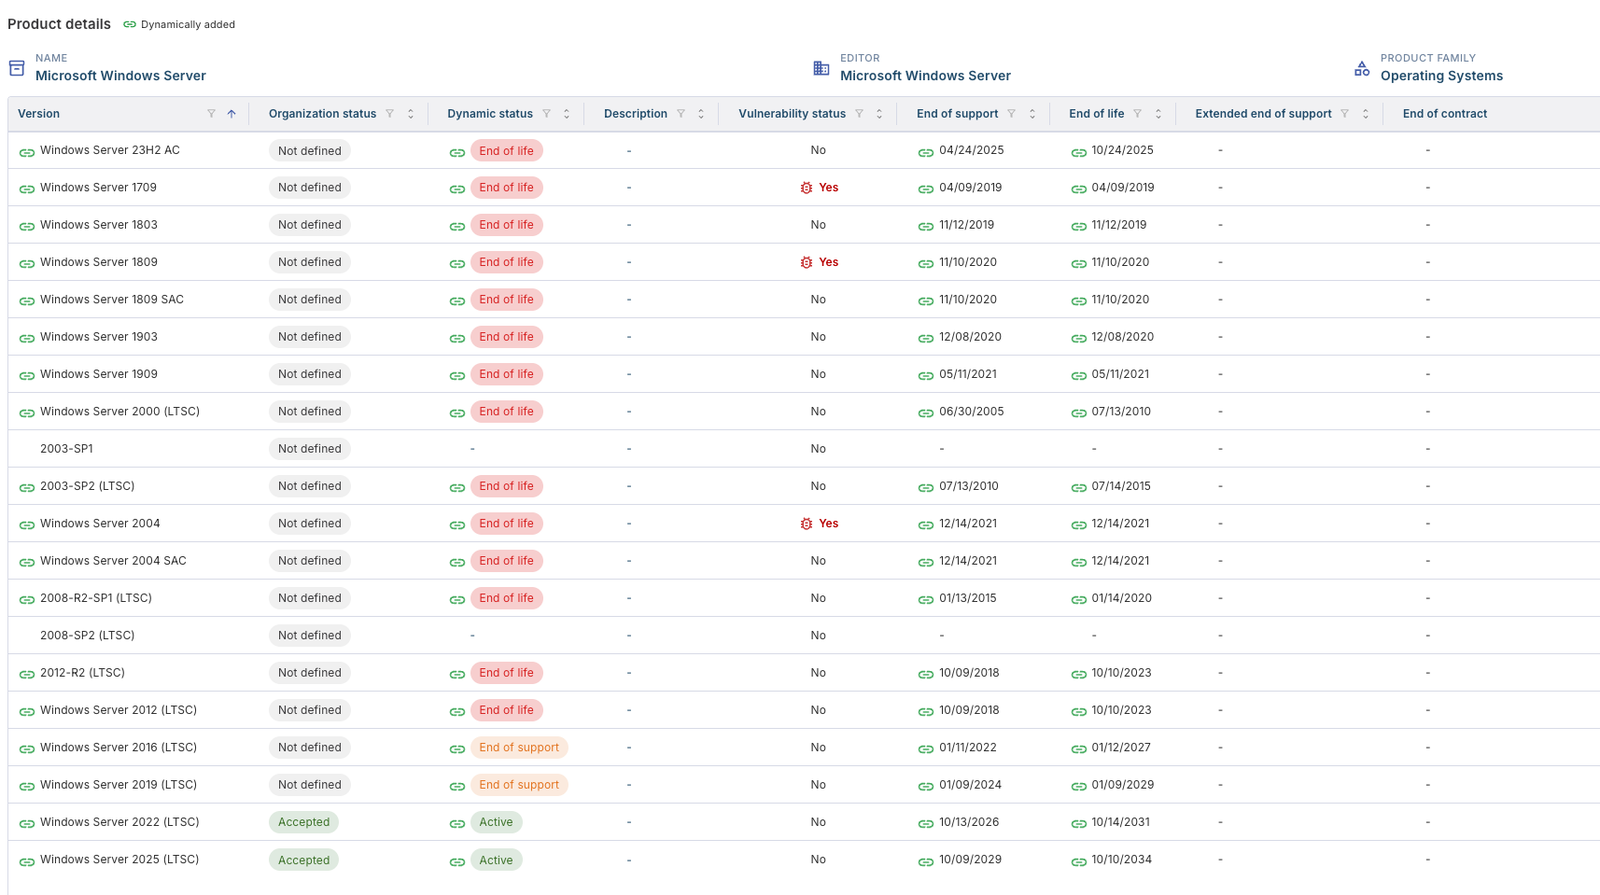
Task: Sort by the Vulnerability status sort arrows
Action: (879, 114)
